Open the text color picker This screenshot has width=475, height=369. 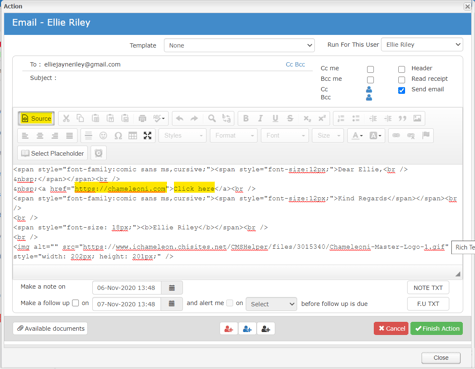tap(357, 136)
